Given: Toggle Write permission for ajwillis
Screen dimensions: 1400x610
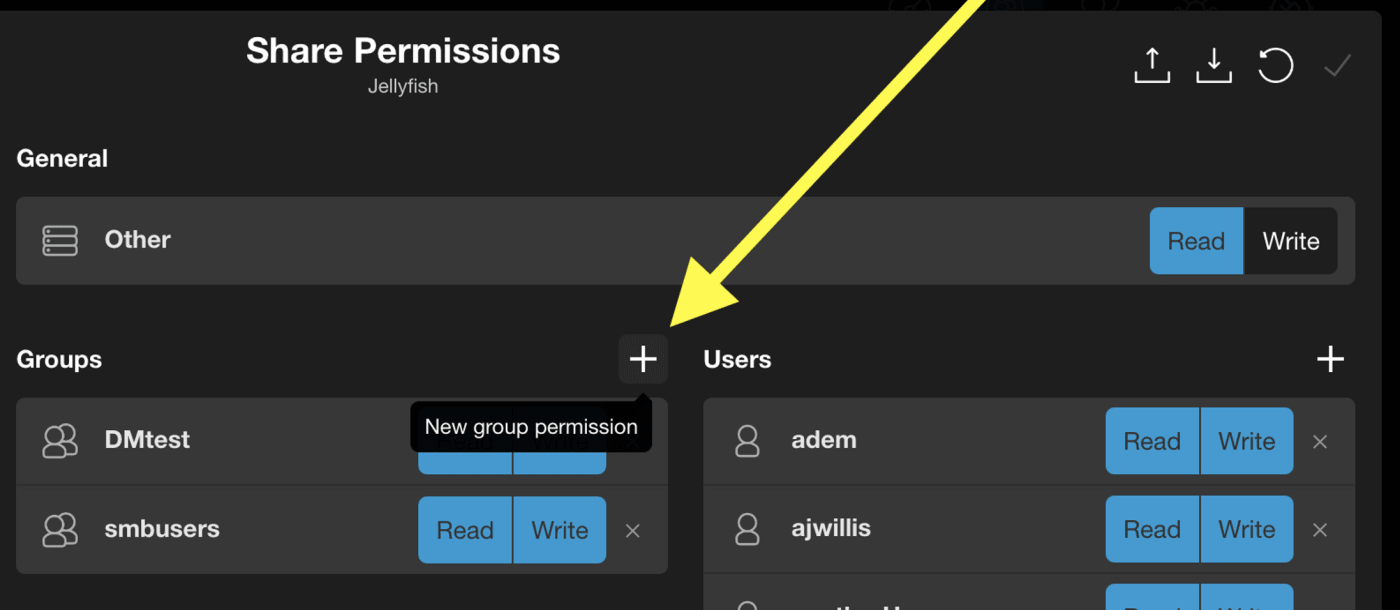Looking at the screenshot, I should click(x=1246, y=530).
